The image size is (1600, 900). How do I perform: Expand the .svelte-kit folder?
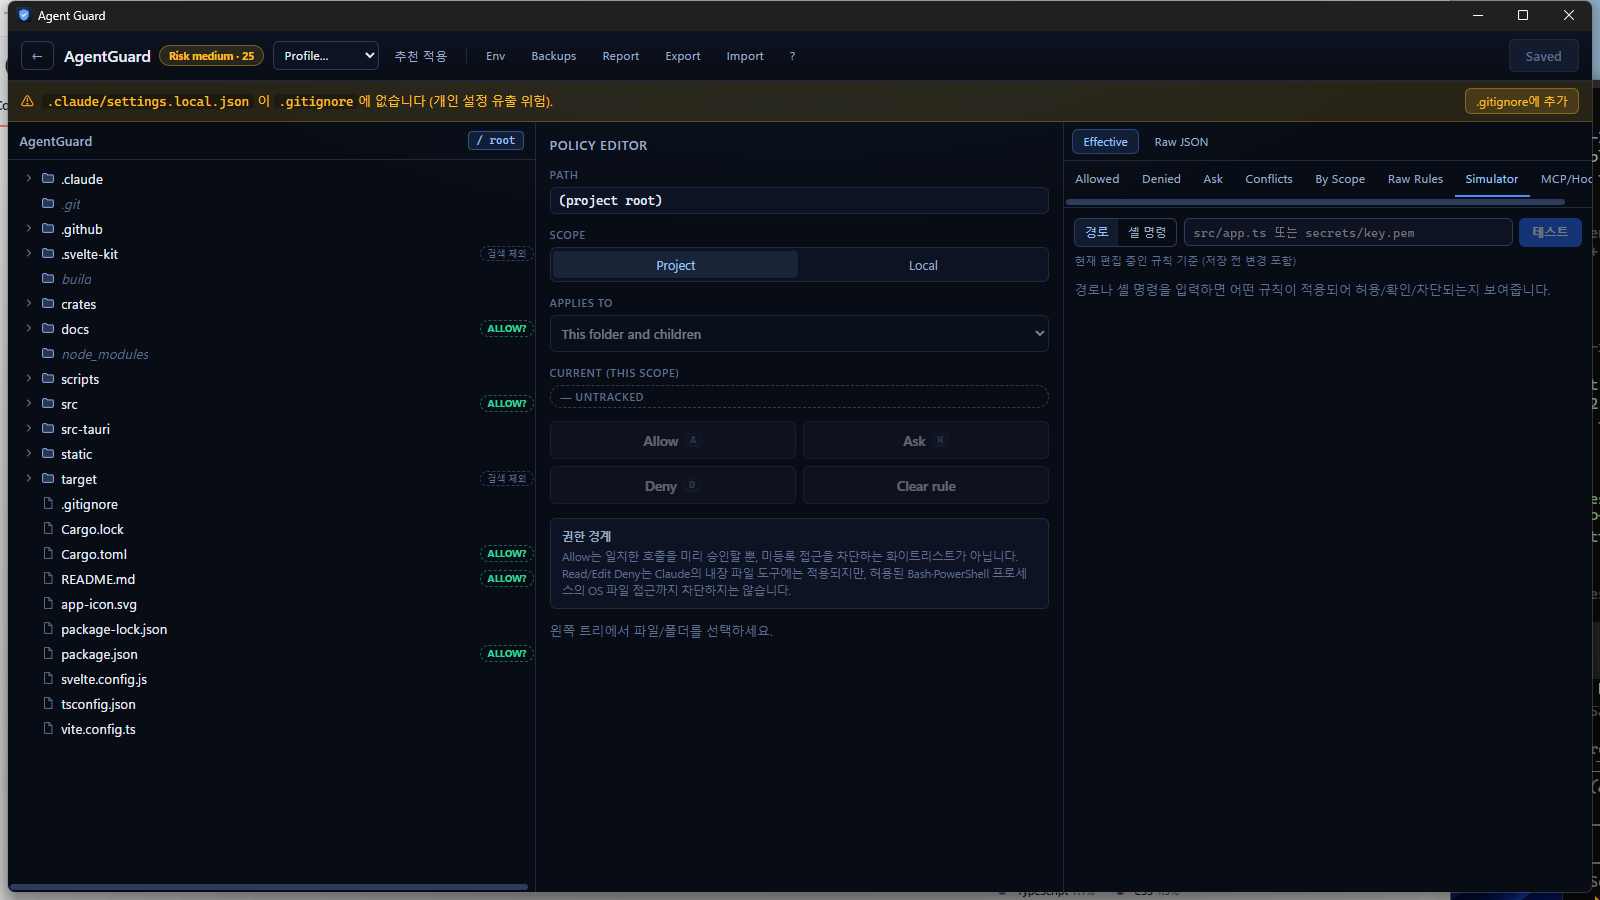[x=28, y=253]
